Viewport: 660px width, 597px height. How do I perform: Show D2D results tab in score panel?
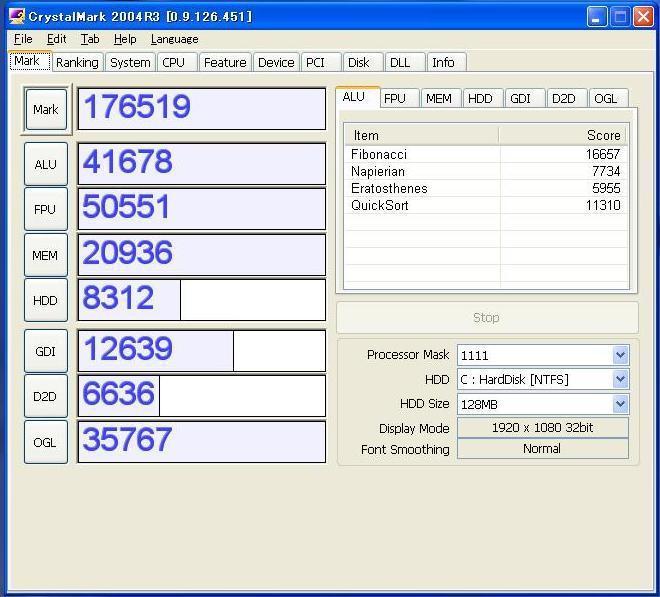pyautogui.click(x=567, y=99)
